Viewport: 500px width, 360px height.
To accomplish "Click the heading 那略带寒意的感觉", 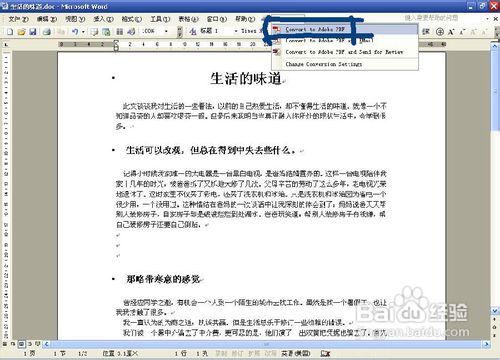I will [x=163, y=279].
